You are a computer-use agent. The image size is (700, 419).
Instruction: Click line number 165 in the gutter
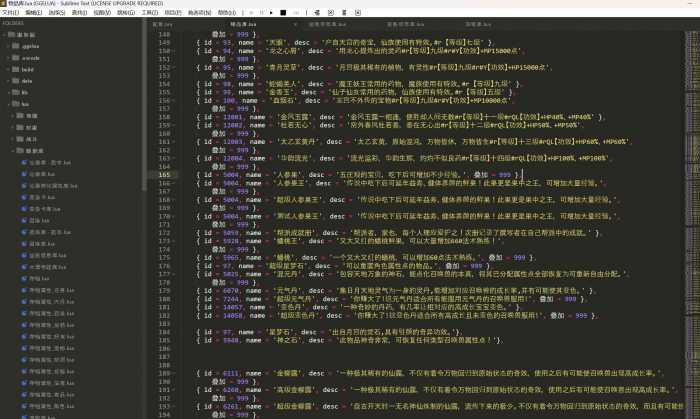coord(164,175)
